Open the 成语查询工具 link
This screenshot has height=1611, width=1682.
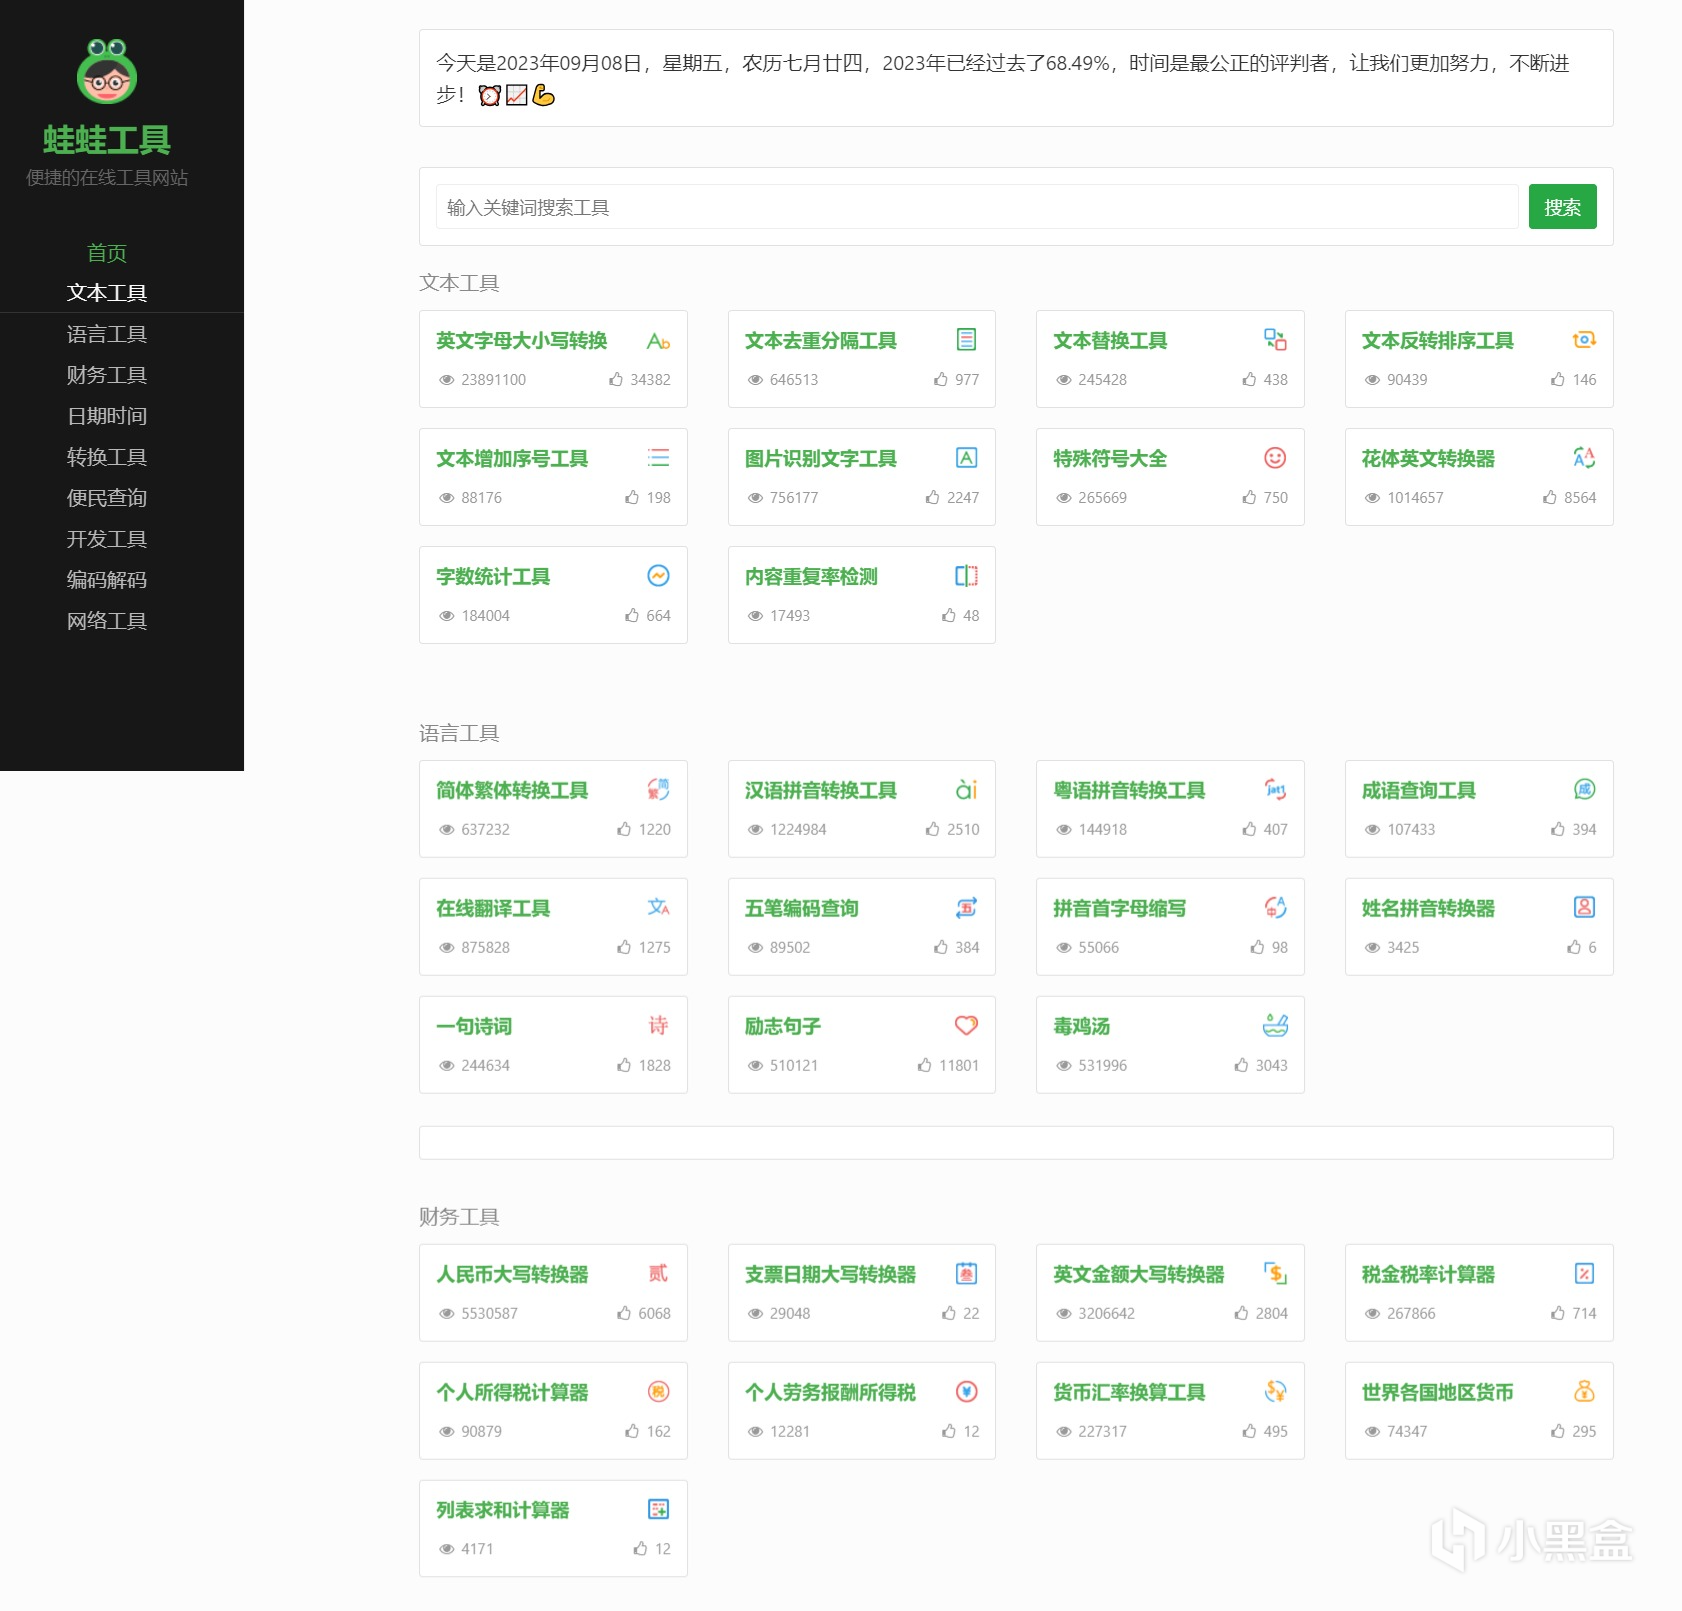pyautogui.click(x=1418, y=791)
